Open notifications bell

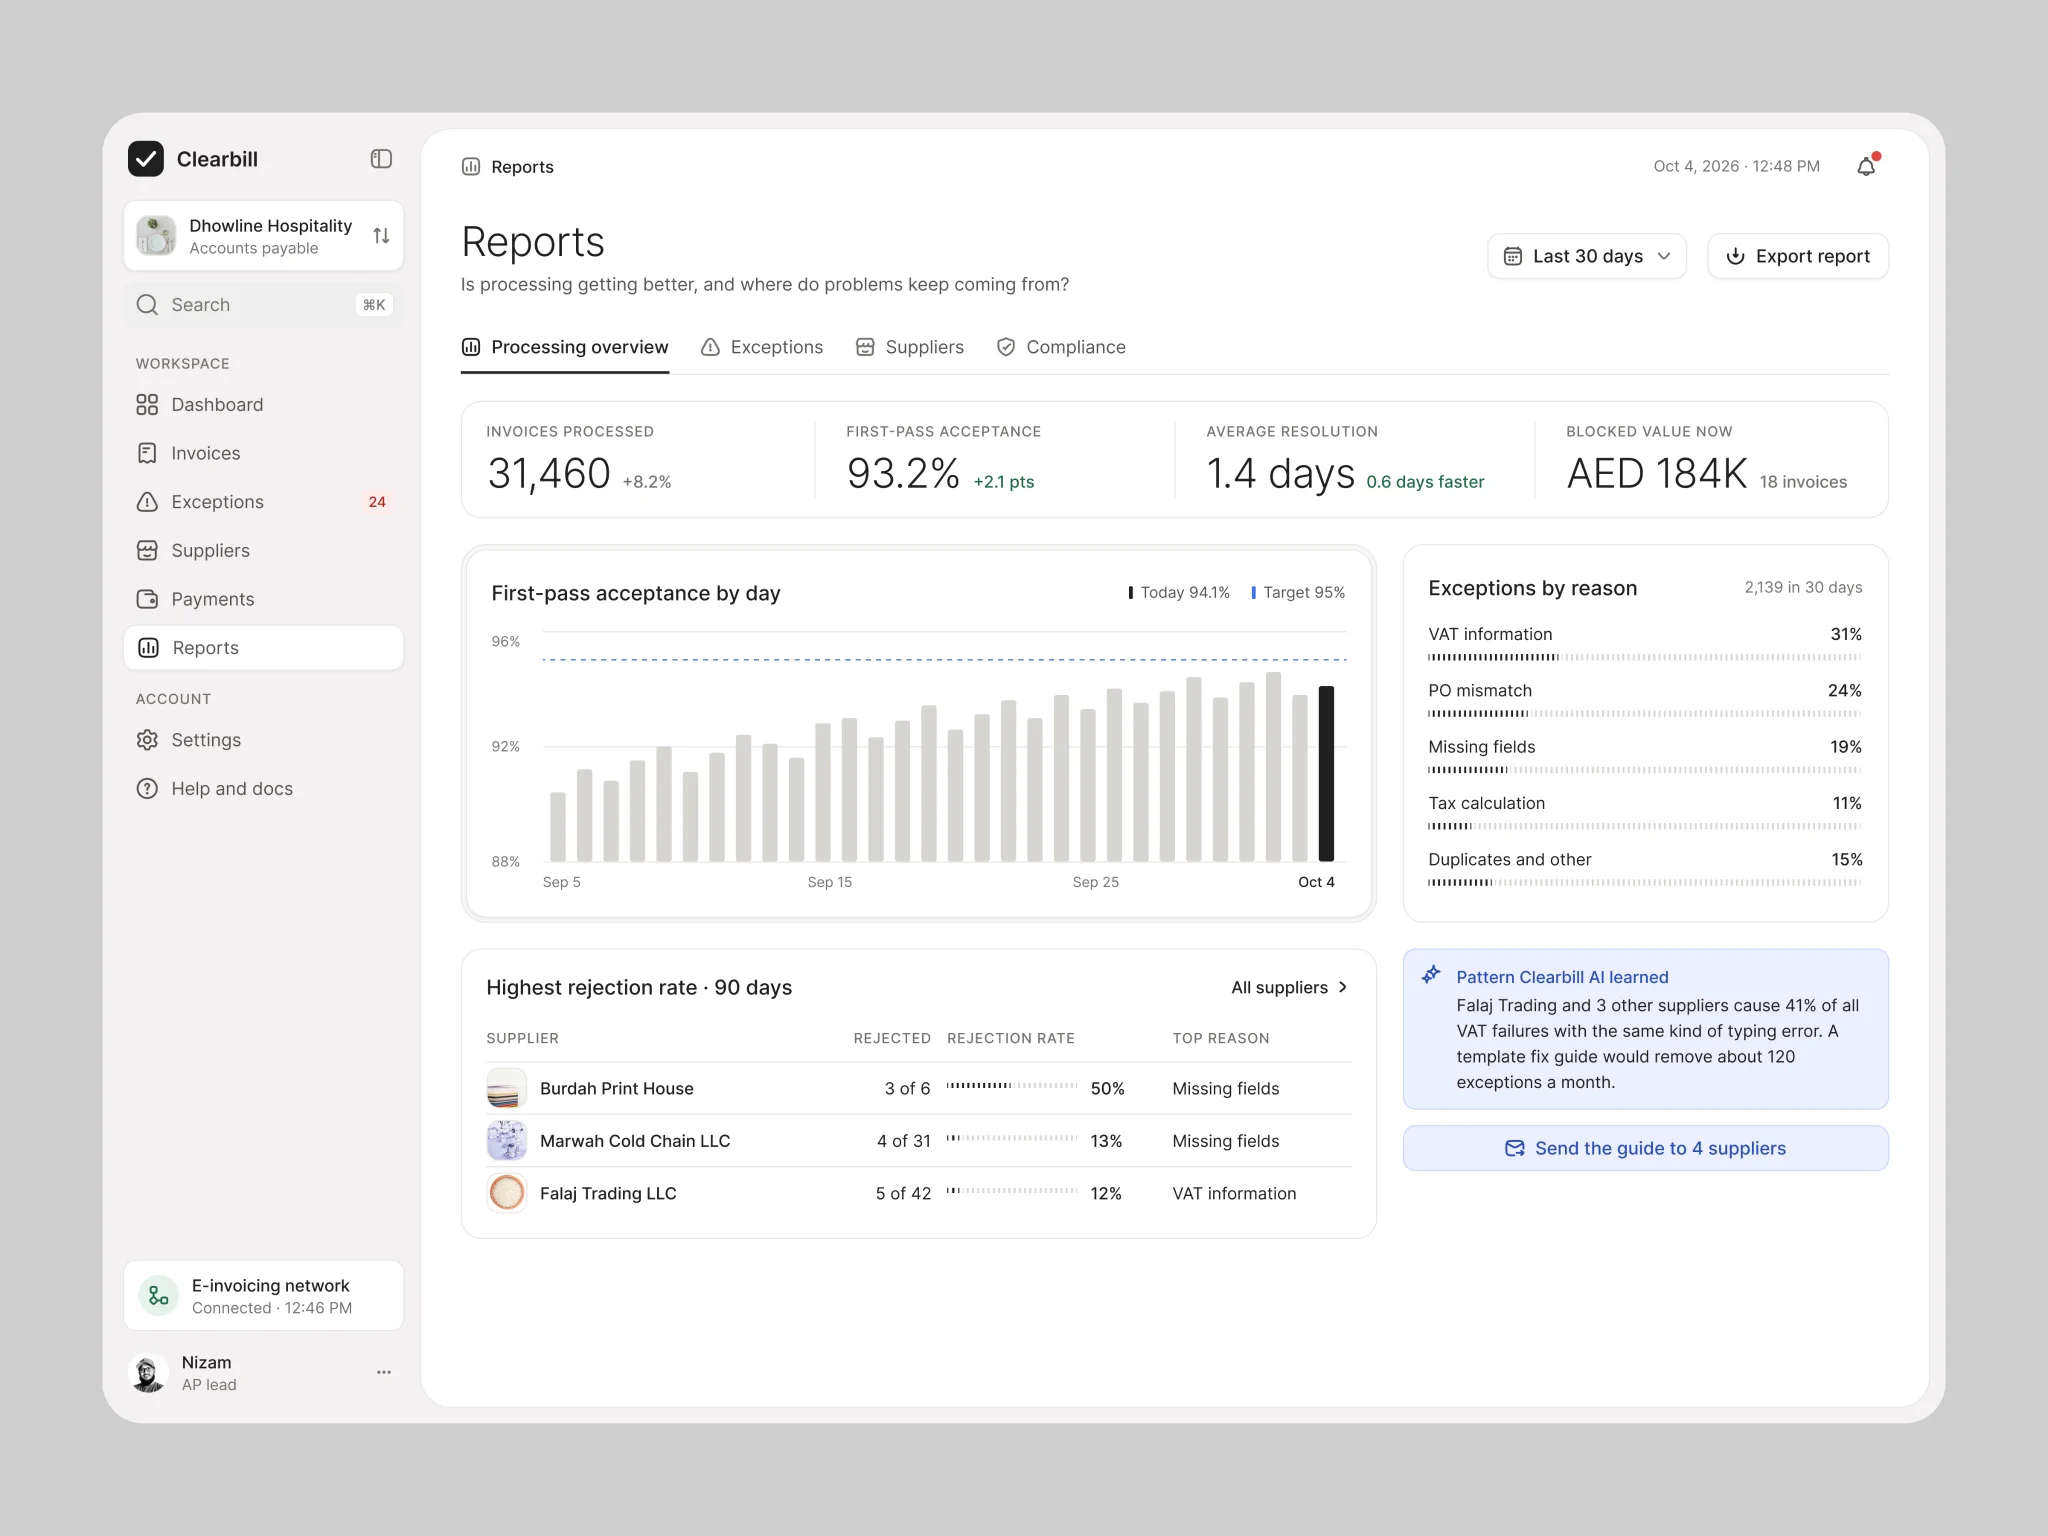click(x=1866, y=166)
